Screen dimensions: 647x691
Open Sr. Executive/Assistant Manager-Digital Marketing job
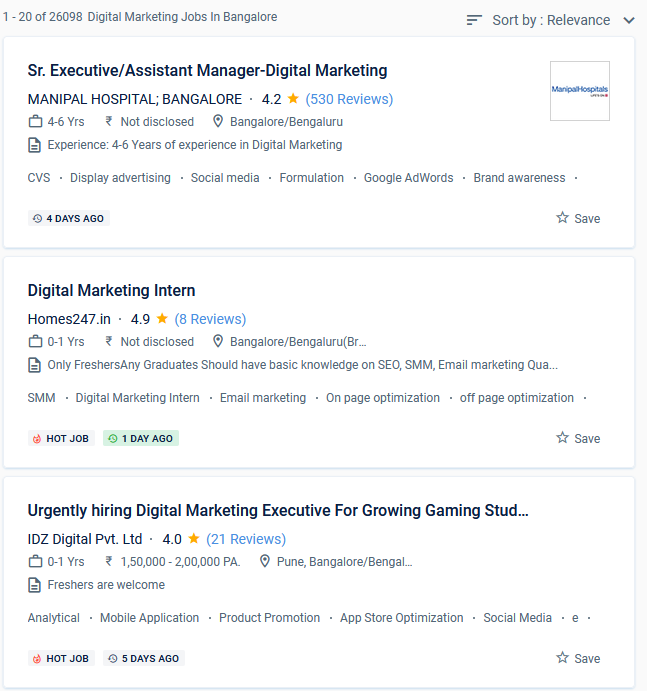[207, 71]
